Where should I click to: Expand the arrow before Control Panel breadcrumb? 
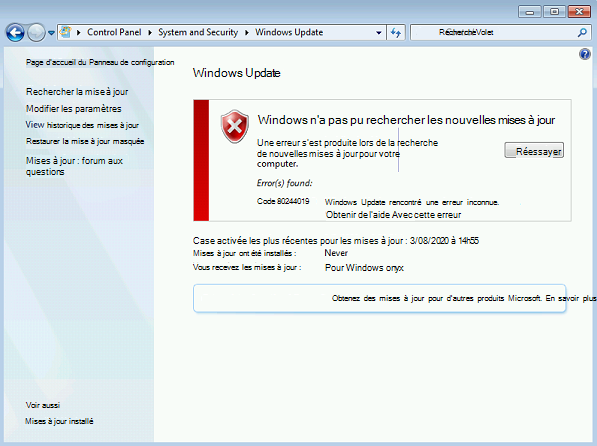point(79,33)
